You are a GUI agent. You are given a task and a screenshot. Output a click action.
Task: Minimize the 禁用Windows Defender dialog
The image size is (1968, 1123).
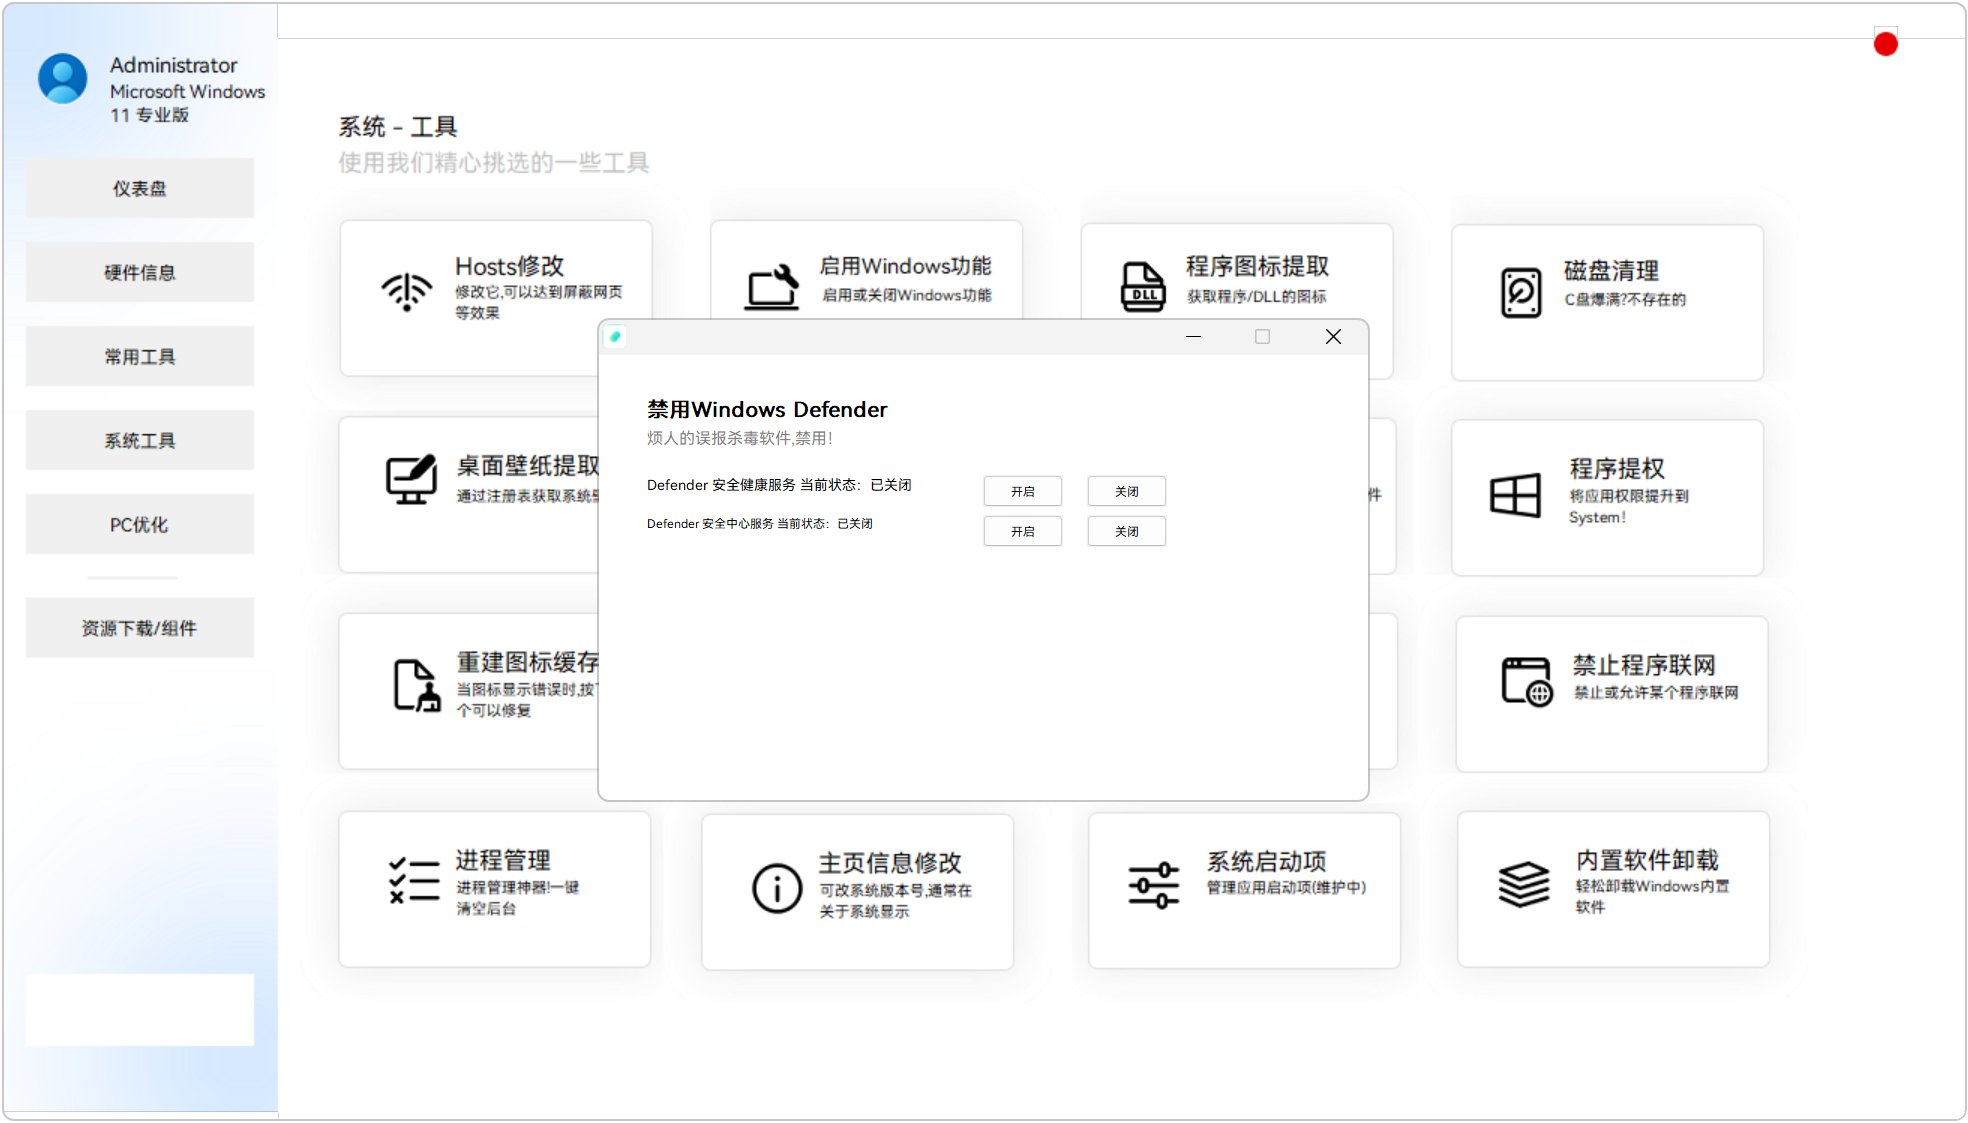click(1193, 337)
